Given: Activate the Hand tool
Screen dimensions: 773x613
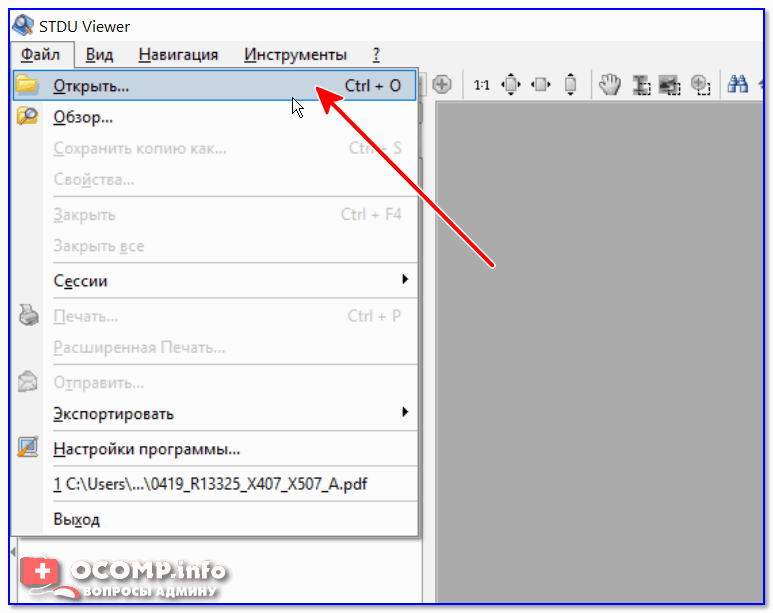Looking at the screenshot, I should click(610, 84).
